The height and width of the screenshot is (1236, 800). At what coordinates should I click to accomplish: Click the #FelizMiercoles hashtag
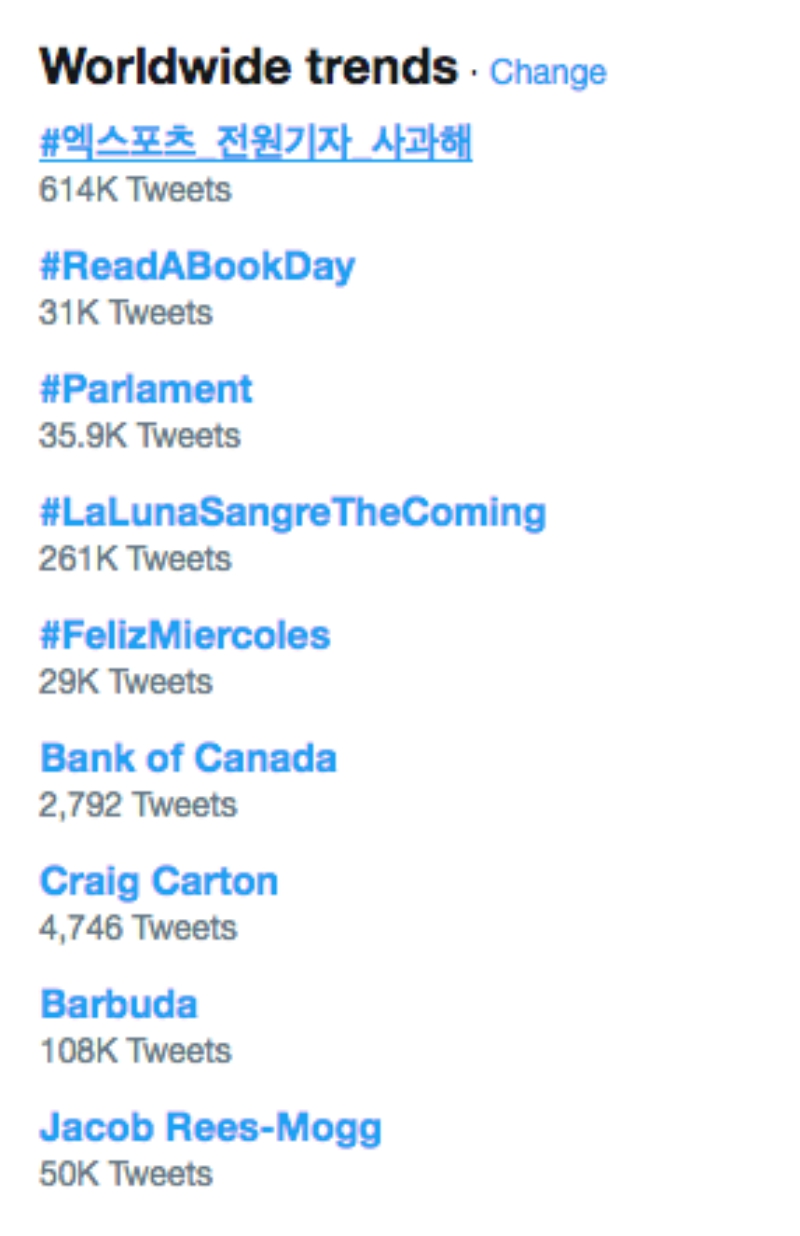coord(185,635)
